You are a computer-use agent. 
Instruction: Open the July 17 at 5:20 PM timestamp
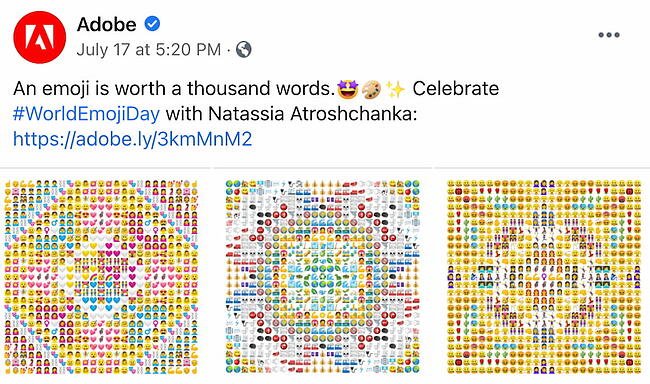click(x=149, y=50)
